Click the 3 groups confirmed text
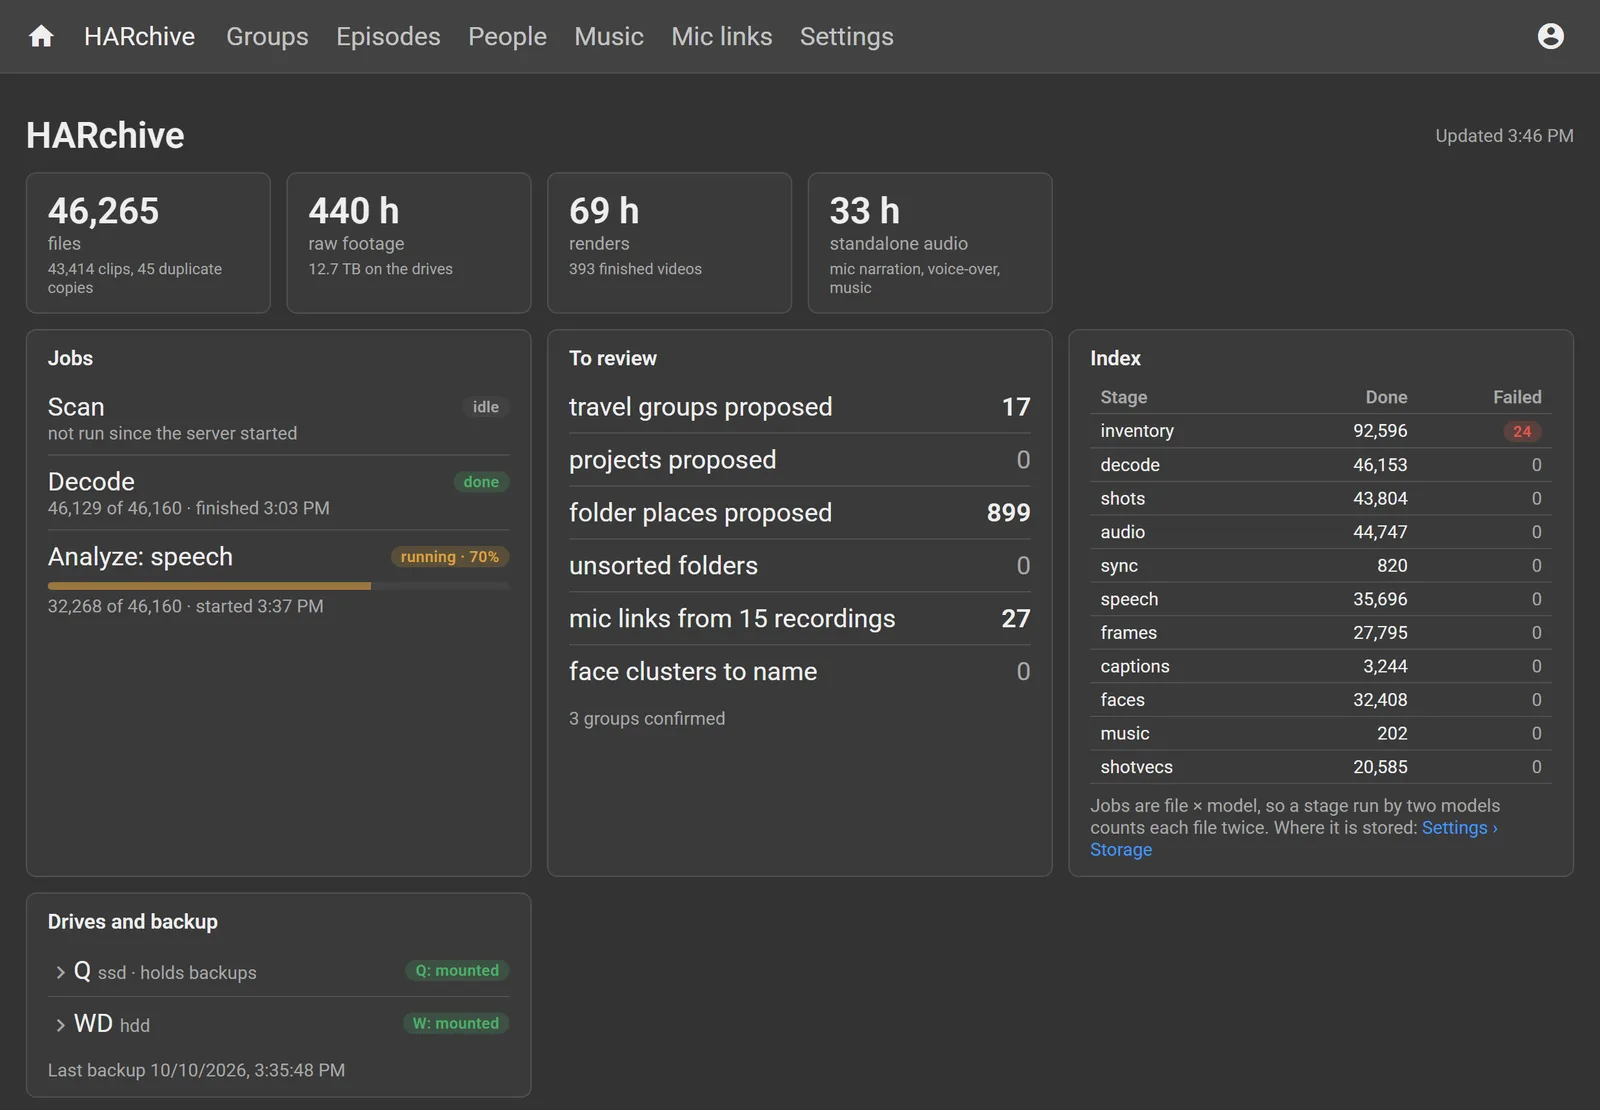 [647, 718]
